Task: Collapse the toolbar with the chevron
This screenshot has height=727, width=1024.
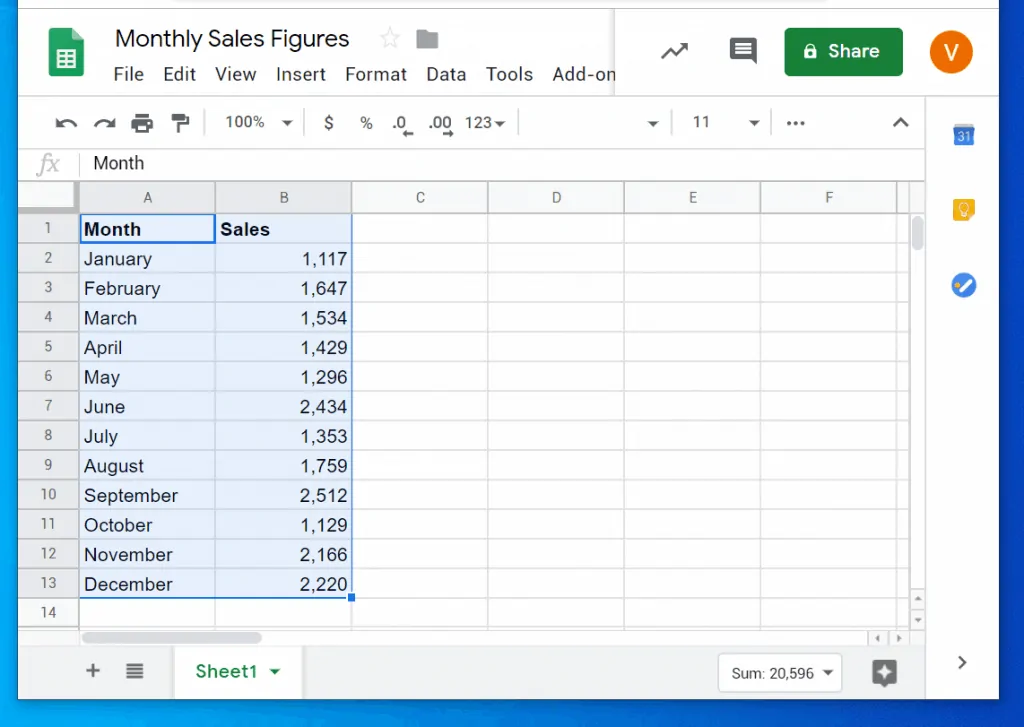Action: tap(900, 122)
